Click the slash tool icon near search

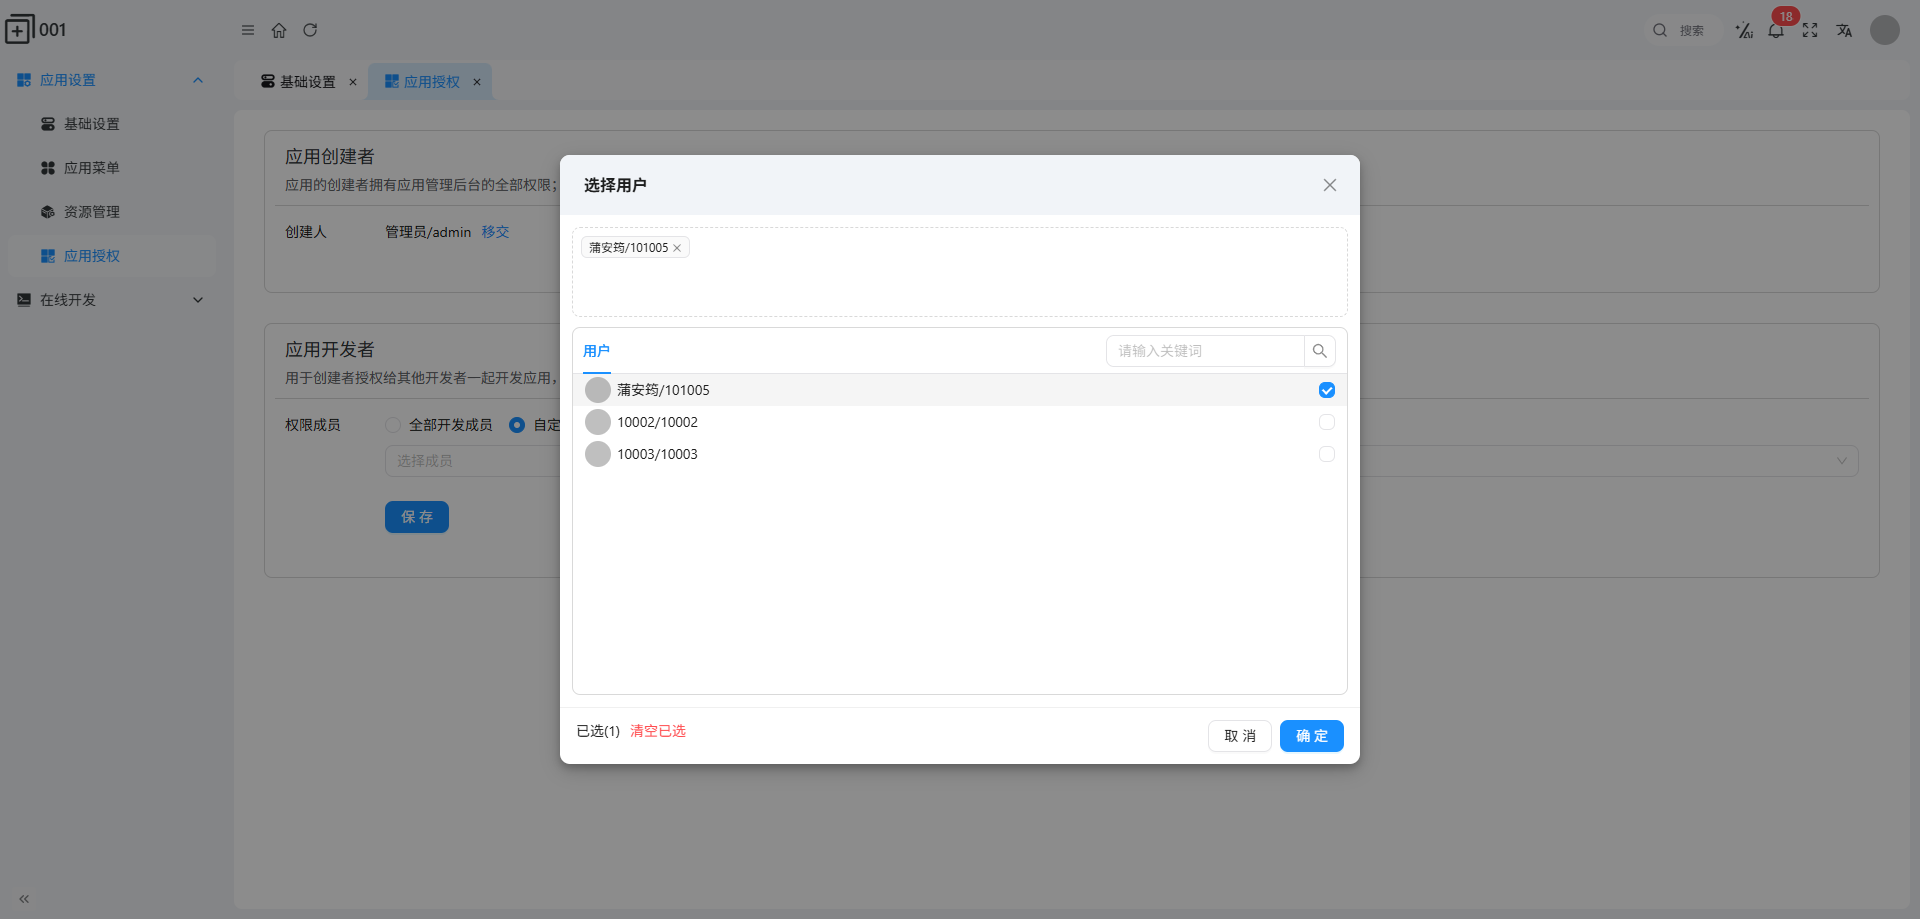[1744, 30]
